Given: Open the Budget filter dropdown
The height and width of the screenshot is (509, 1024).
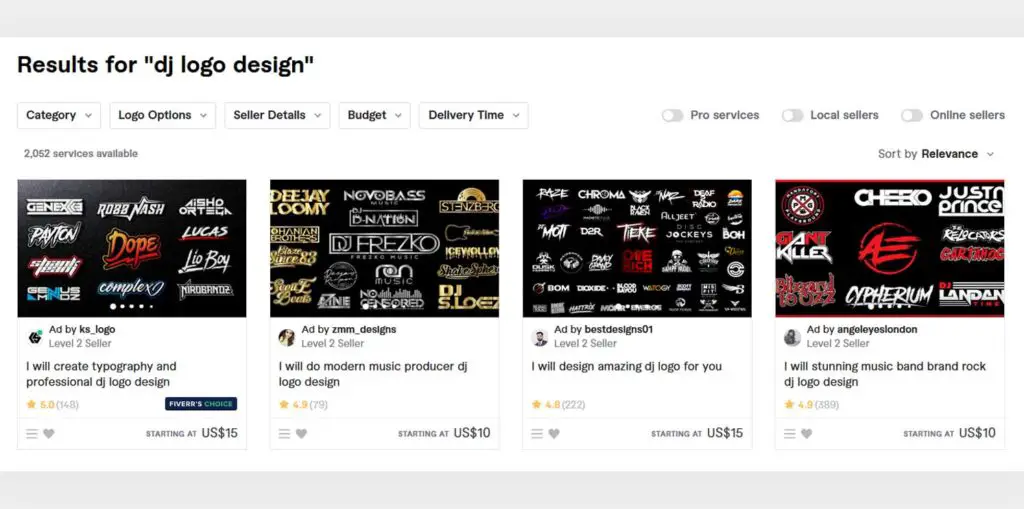Looking at the screenshot, I should click(374, 115).
